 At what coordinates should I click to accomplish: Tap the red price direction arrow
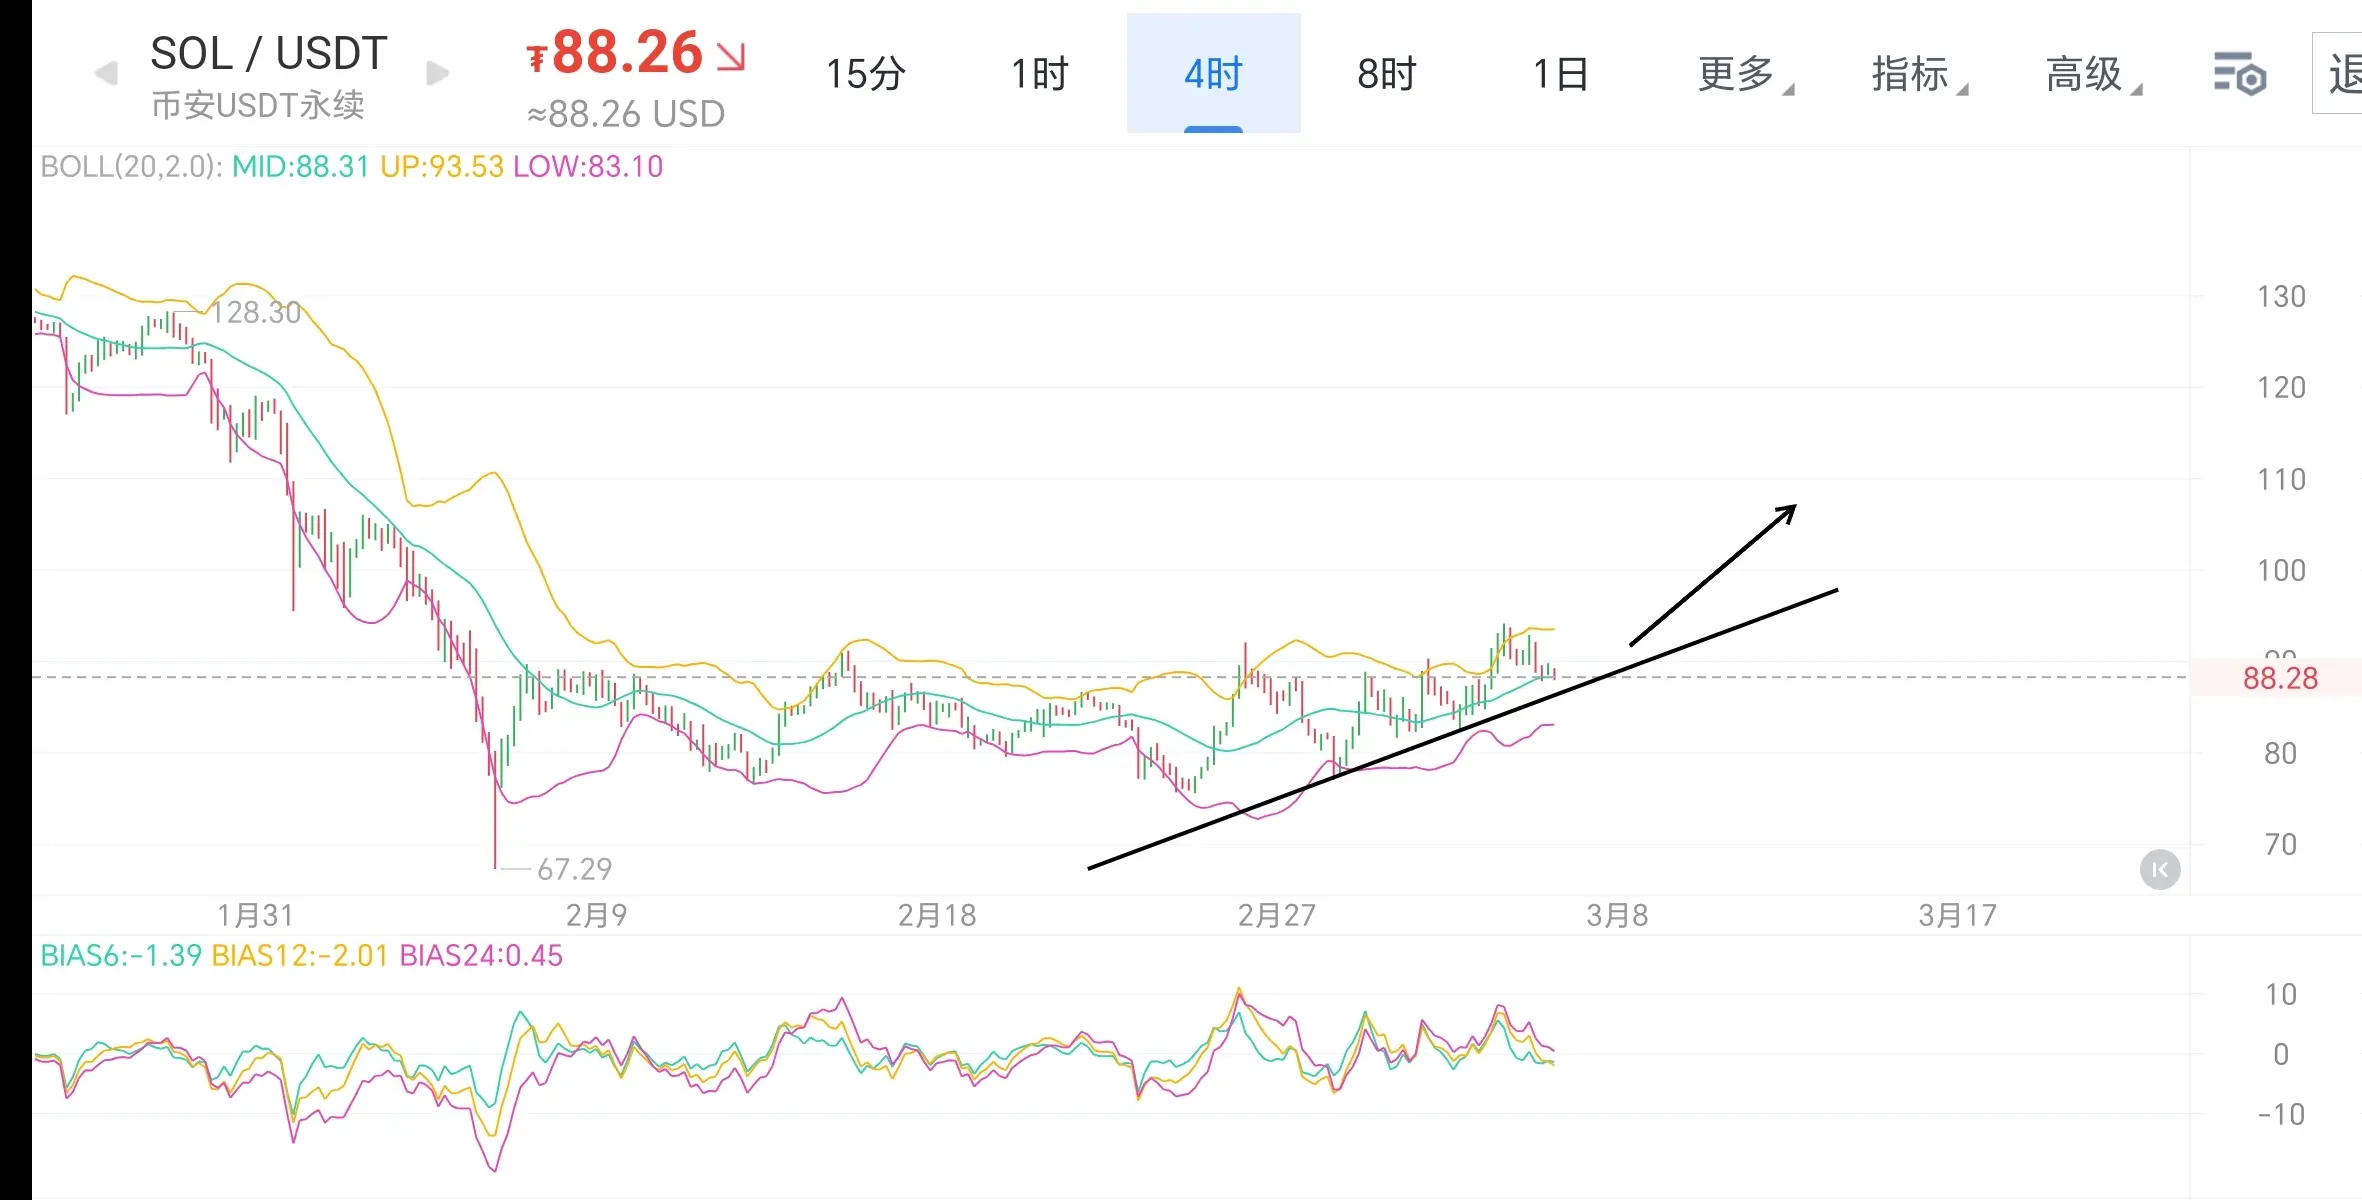732,56
